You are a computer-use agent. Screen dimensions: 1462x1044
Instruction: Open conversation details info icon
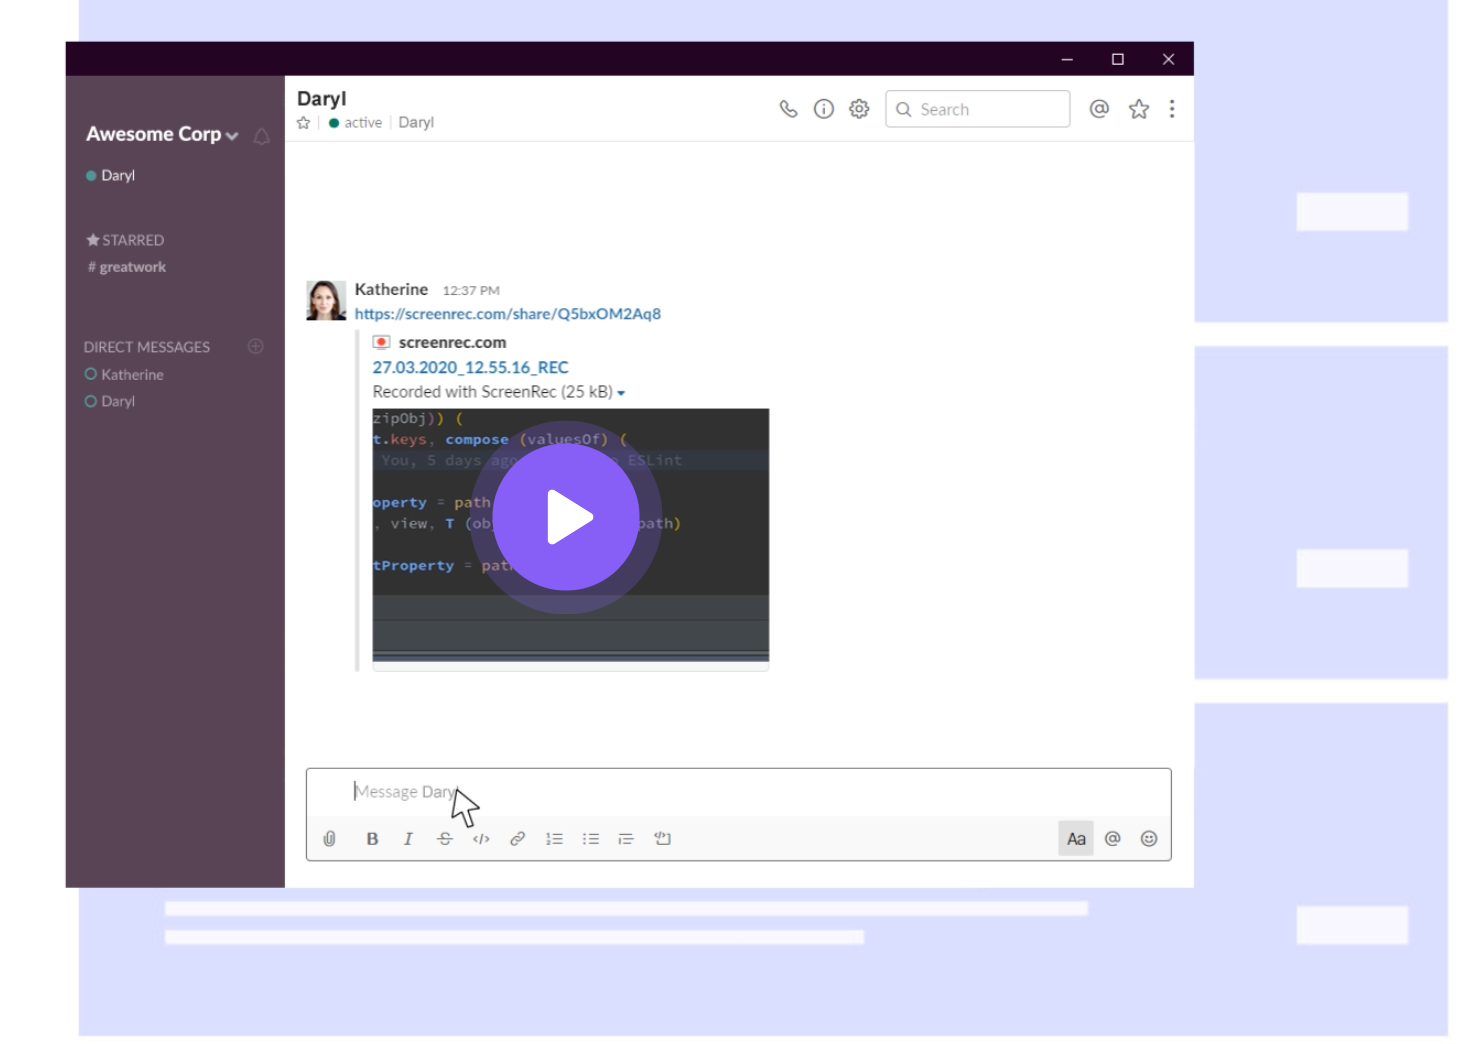point(824,109)
